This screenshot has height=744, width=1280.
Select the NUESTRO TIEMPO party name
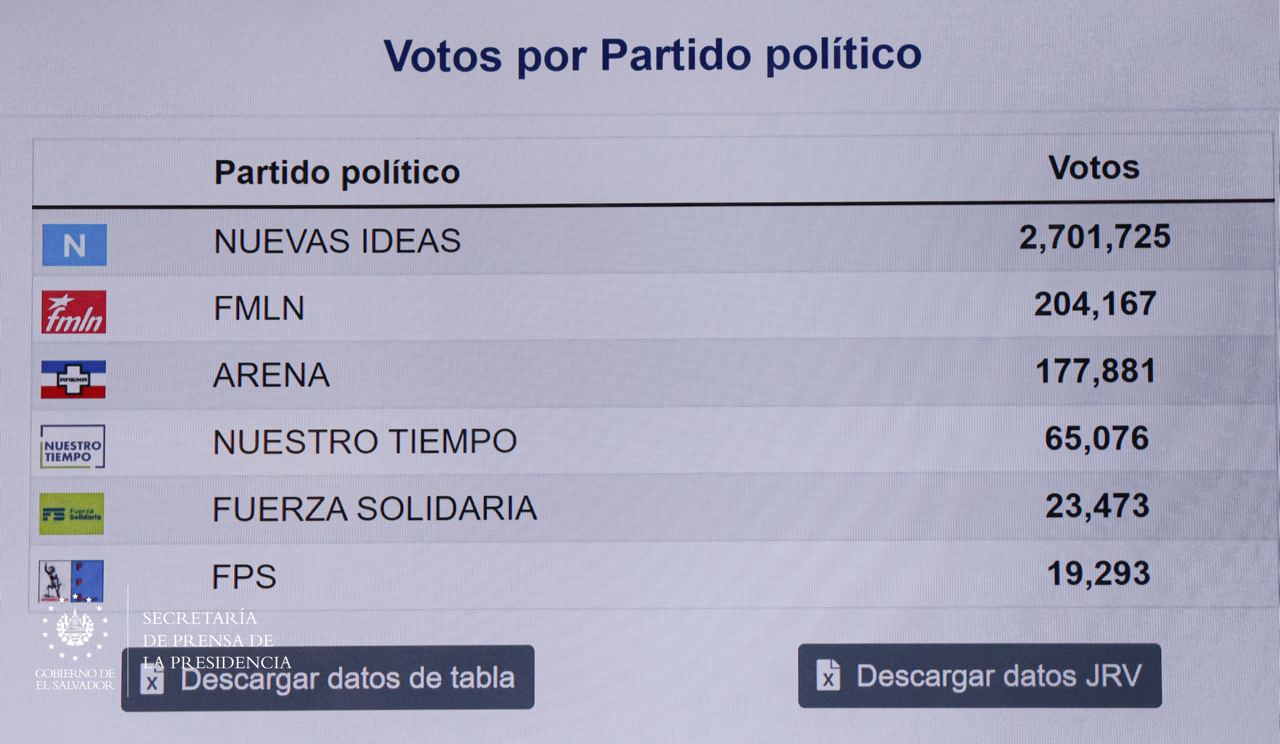coord(365,441)
